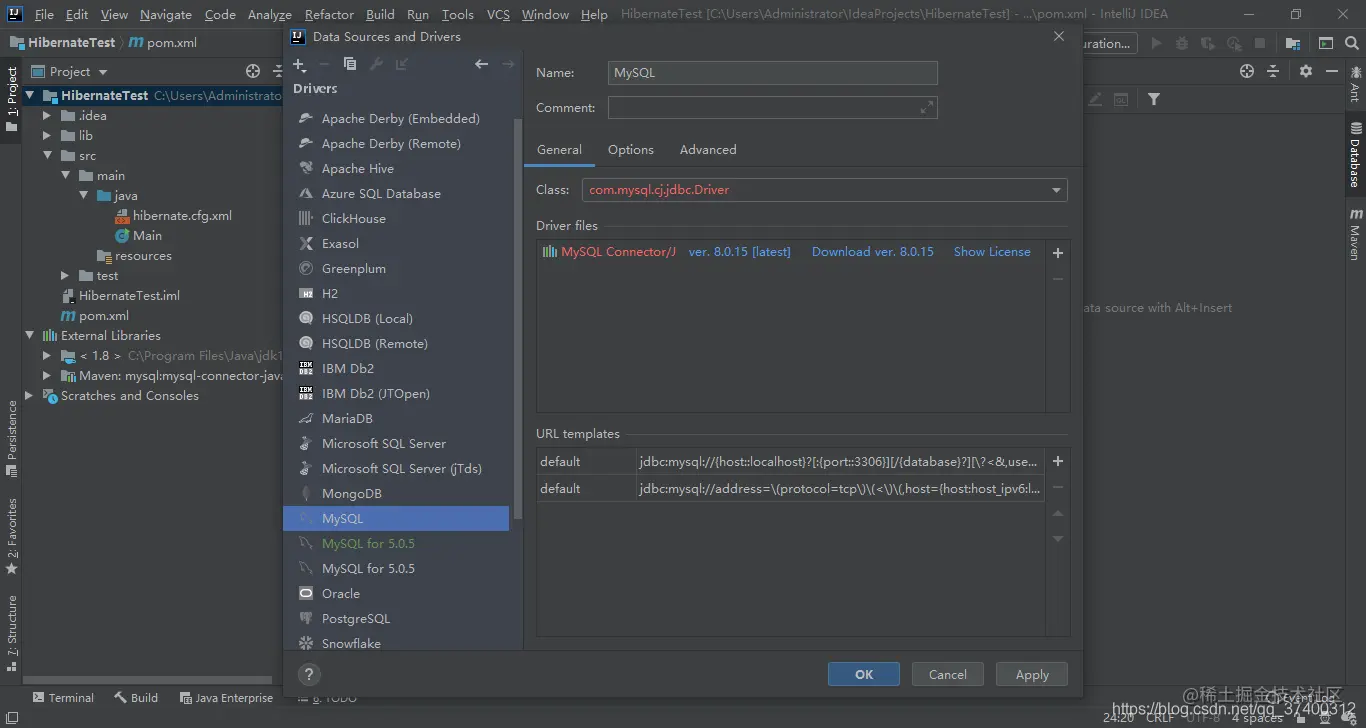The height and width of the screenshot is (728, 1366).
Task: Expand Scratches and Consoles node
Action: [30, 396]
